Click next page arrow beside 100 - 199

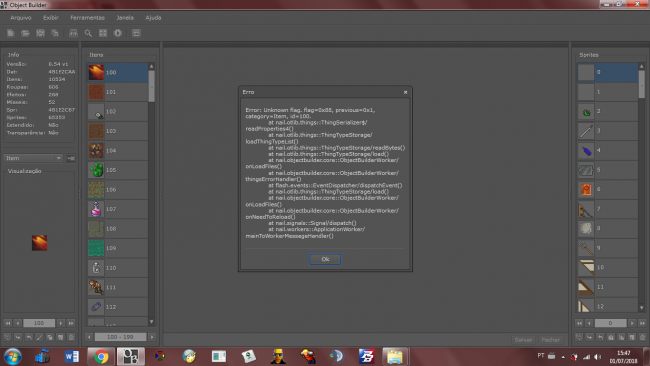152,337
